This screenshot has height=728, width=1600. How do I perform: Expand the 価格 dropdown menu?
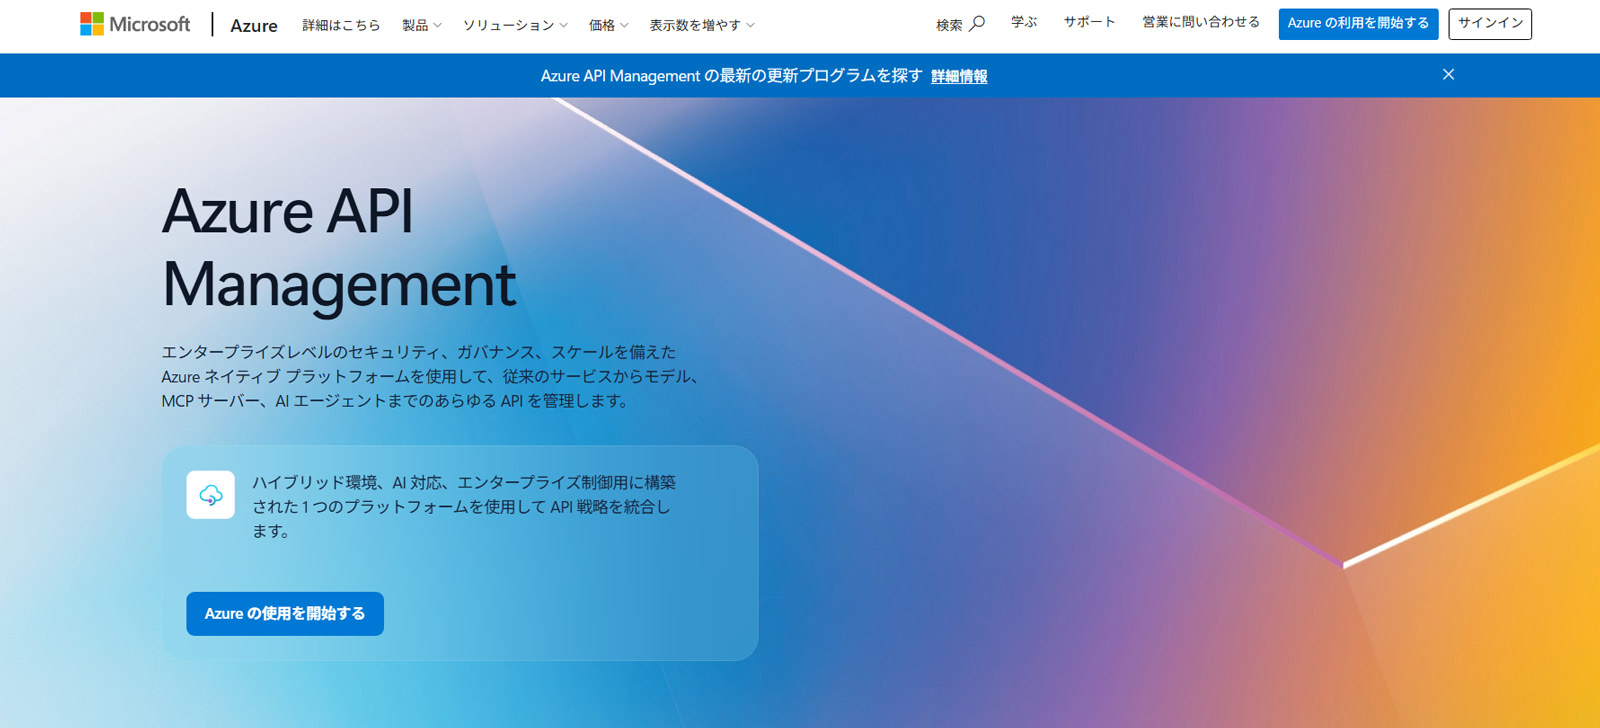608,25
